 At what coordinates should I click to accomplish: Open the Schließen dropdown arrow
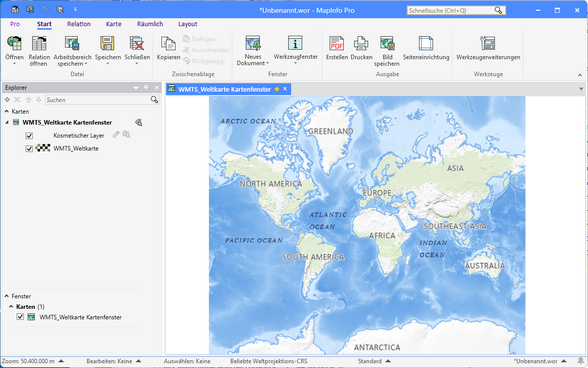137,64
